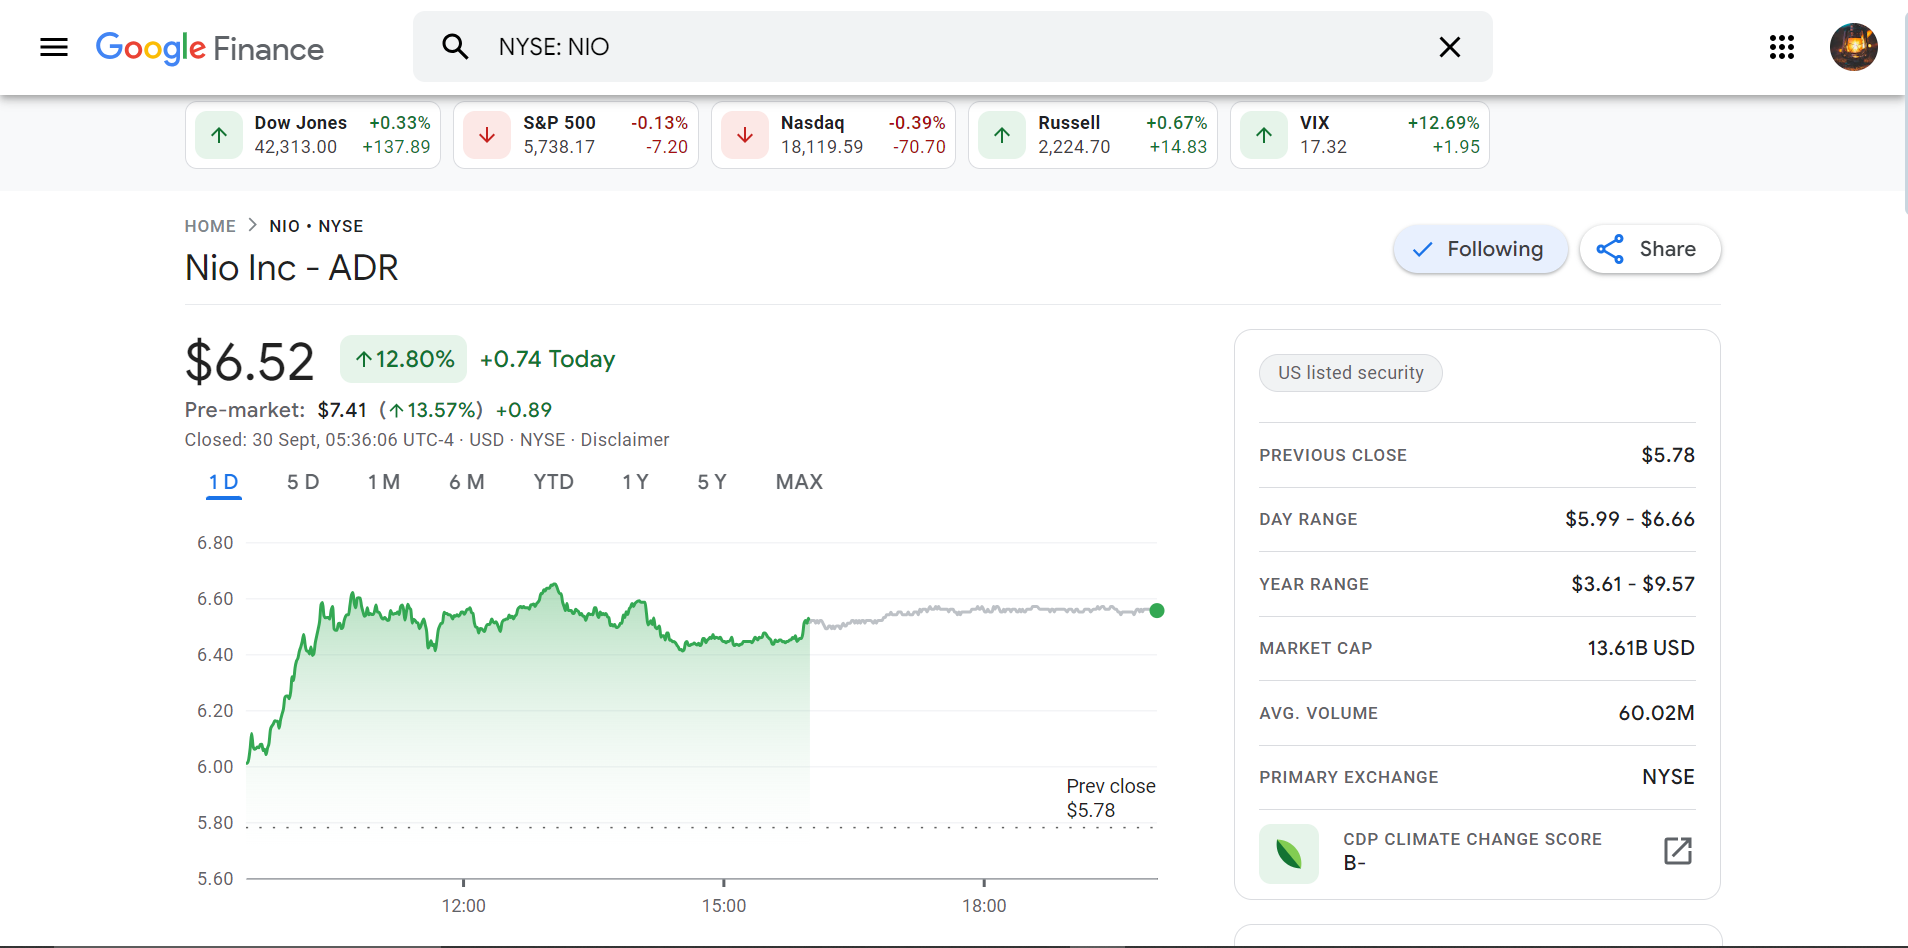Select the 5D chart range tab

click(303, 482)
